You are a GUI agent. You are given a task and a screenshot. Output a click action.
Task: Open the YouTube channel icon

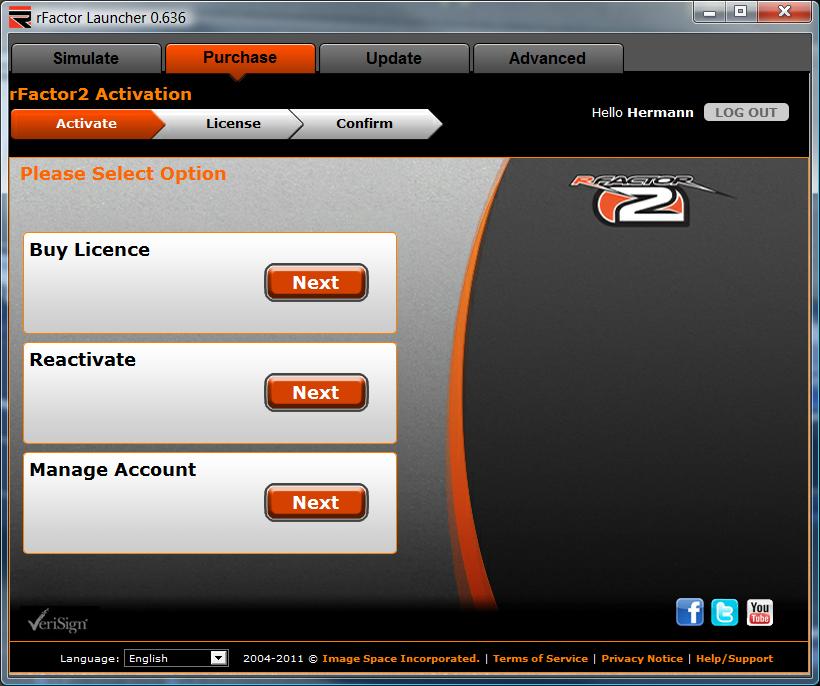[760, 612]
